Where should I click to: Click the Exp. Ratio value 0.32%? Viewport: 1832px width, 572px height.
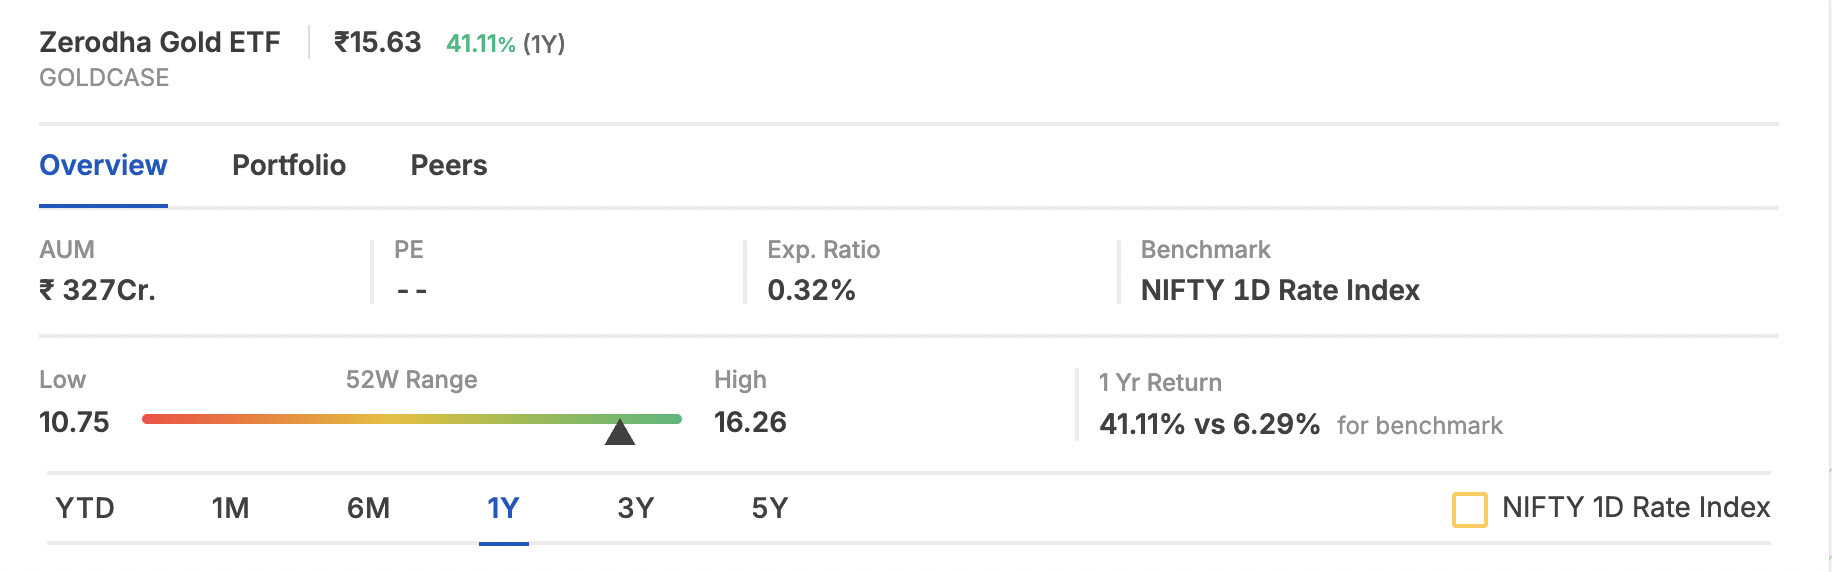click(811, 290)
